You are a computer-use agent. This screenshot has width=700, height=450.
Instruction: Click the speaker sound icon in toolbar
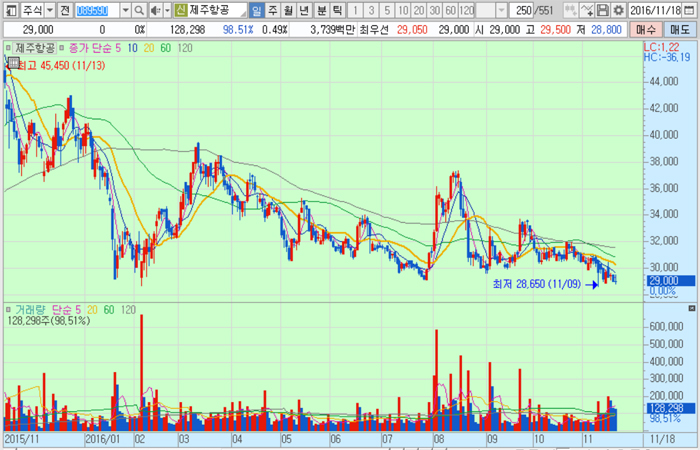(x=155, y=10)
